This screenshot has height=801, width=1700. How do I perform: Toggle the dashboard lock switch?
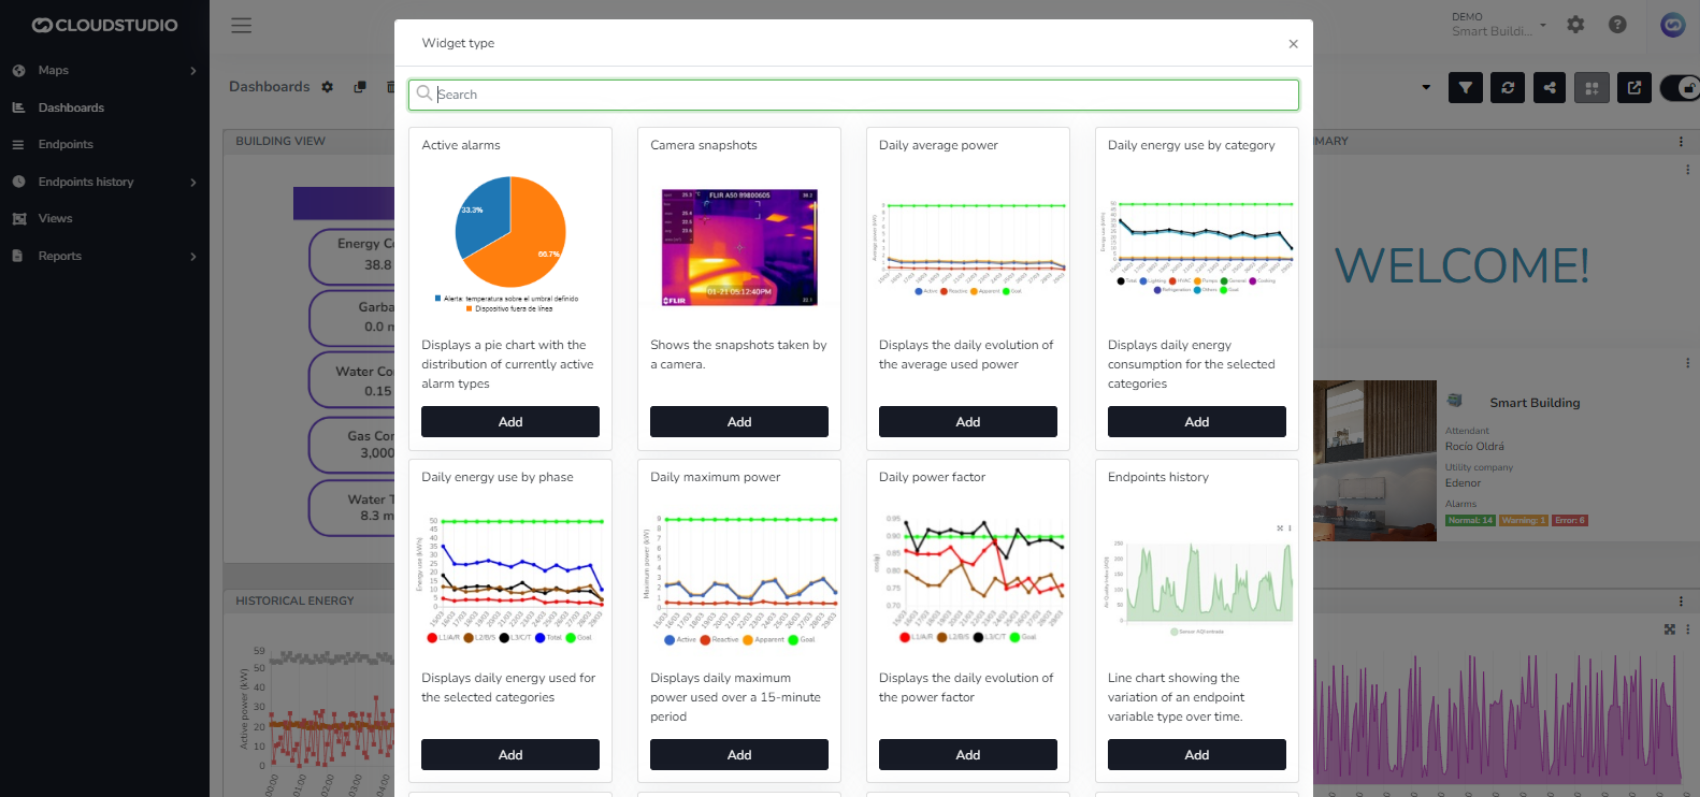click(x=1681, y=88)
